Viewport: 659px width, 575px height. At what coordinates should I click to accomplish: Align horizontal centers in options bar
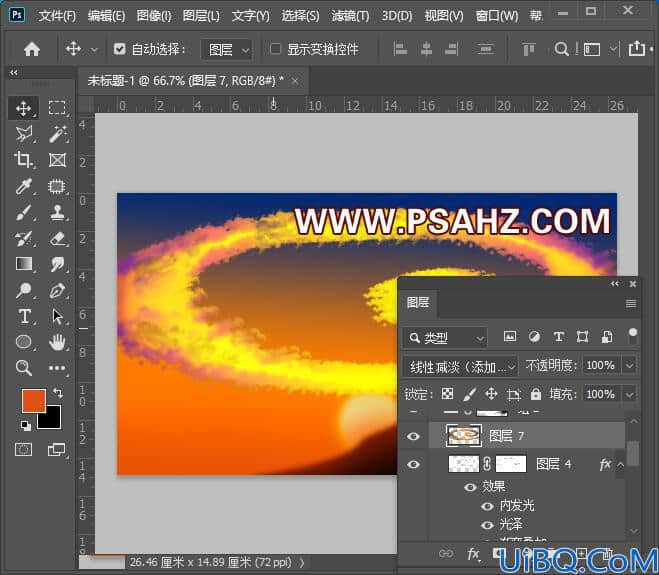pyautogui.click(x=426, y=49)
